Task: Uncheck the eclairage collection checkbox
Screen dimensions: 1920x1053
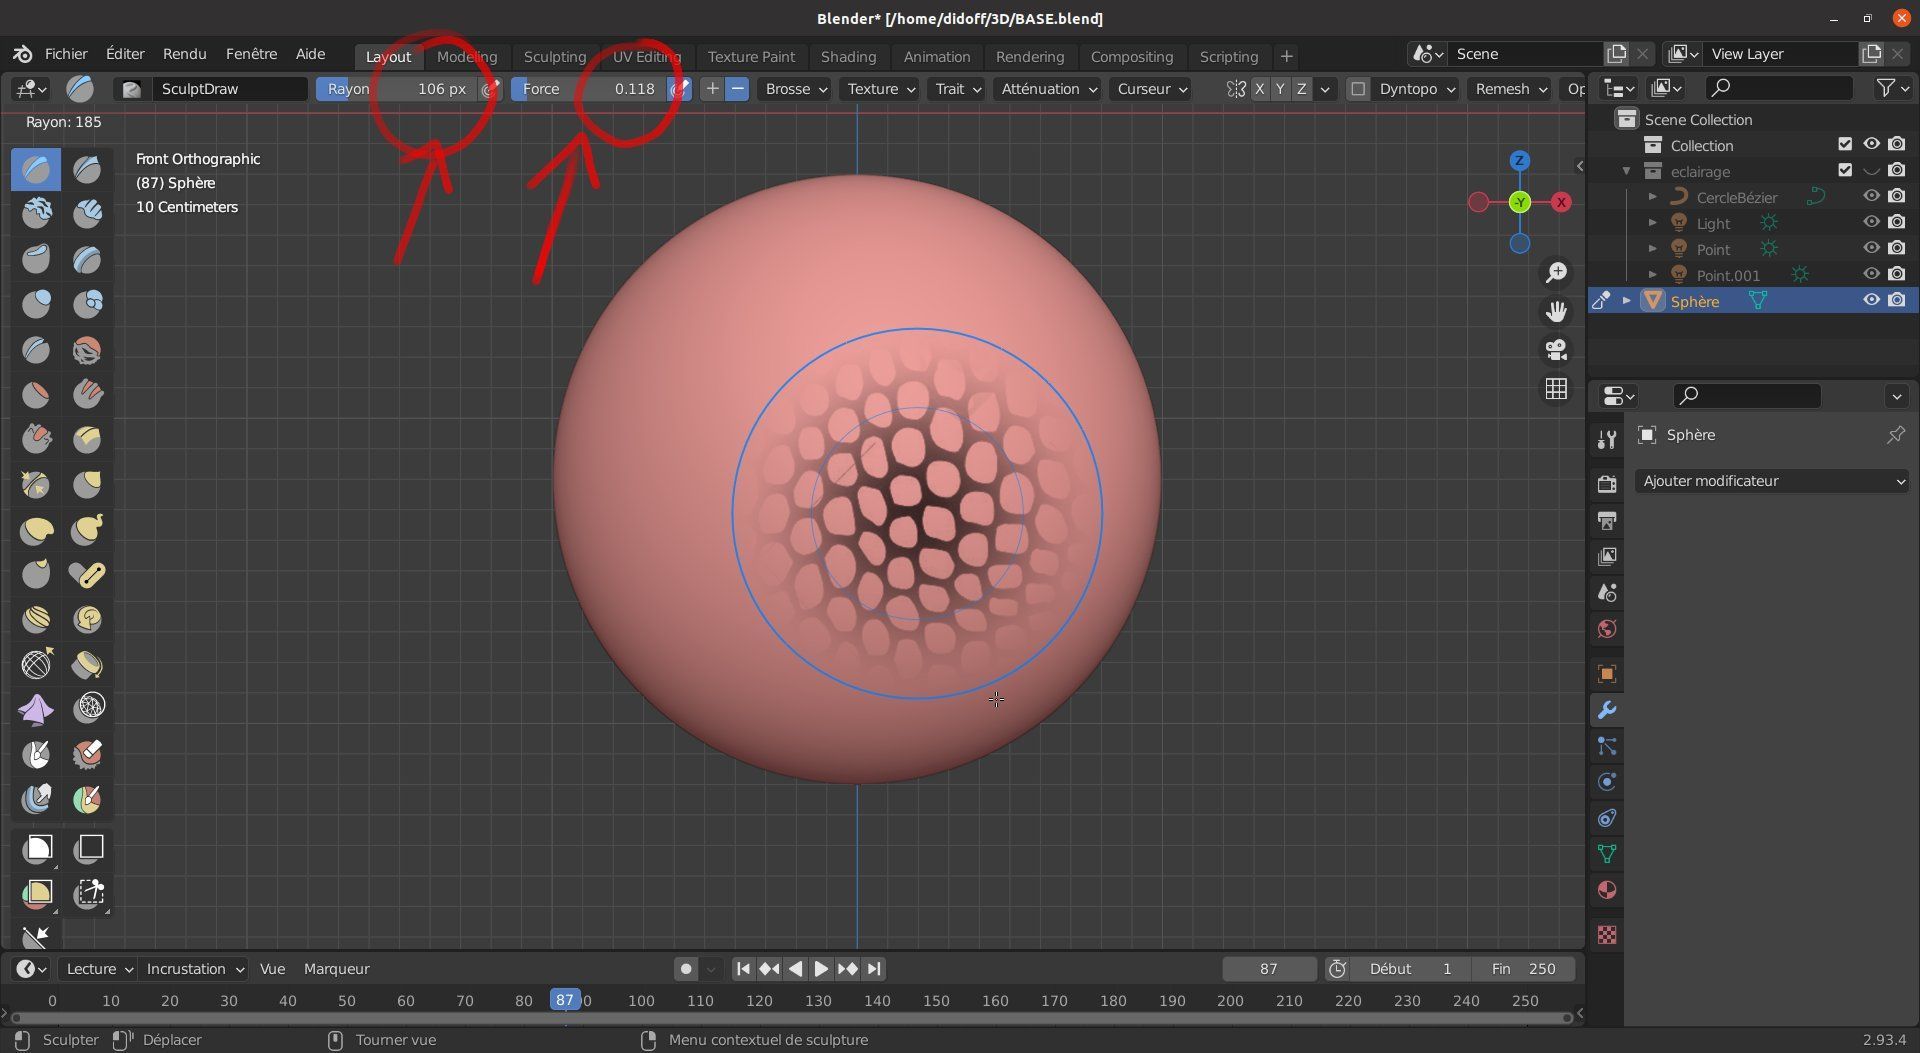Action: (1845, 171)
